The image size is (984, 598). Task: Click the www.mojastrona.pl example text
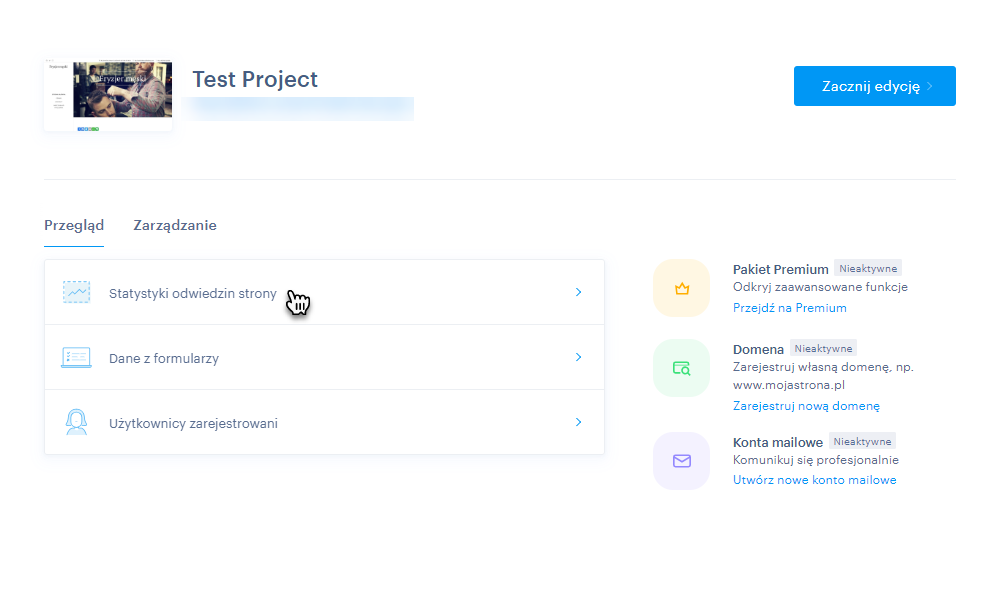(789, 385)
